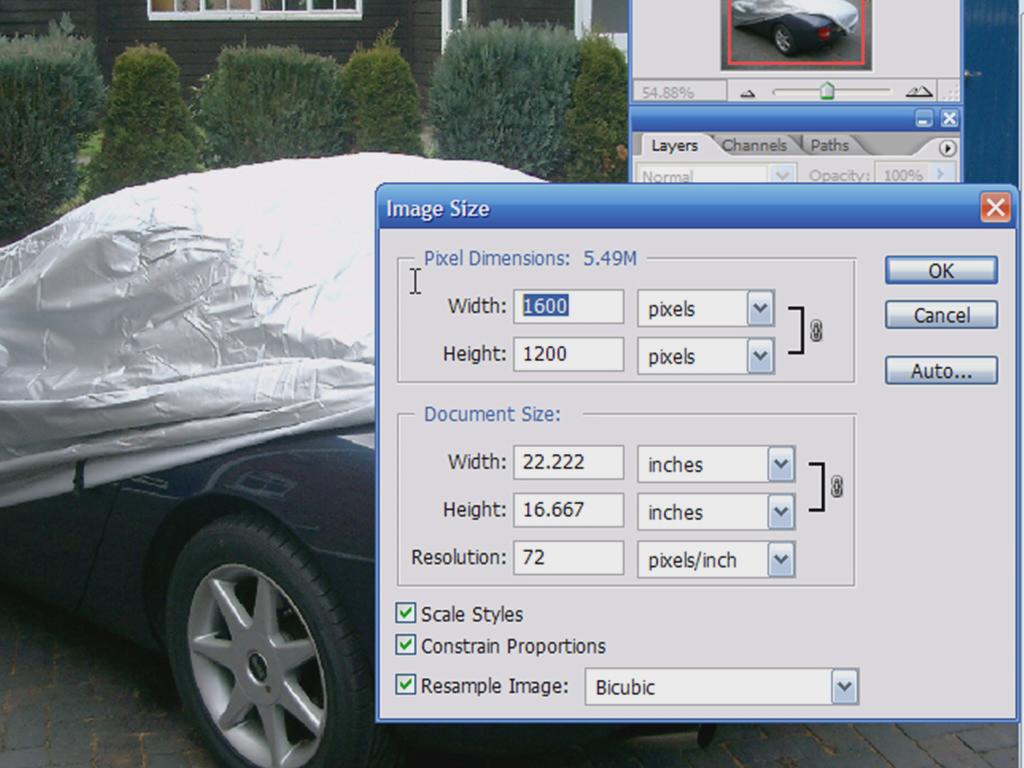This screenshot has width=1024, height=768.
Task: Minimize the Layers palette
Action: pos(923,119)
